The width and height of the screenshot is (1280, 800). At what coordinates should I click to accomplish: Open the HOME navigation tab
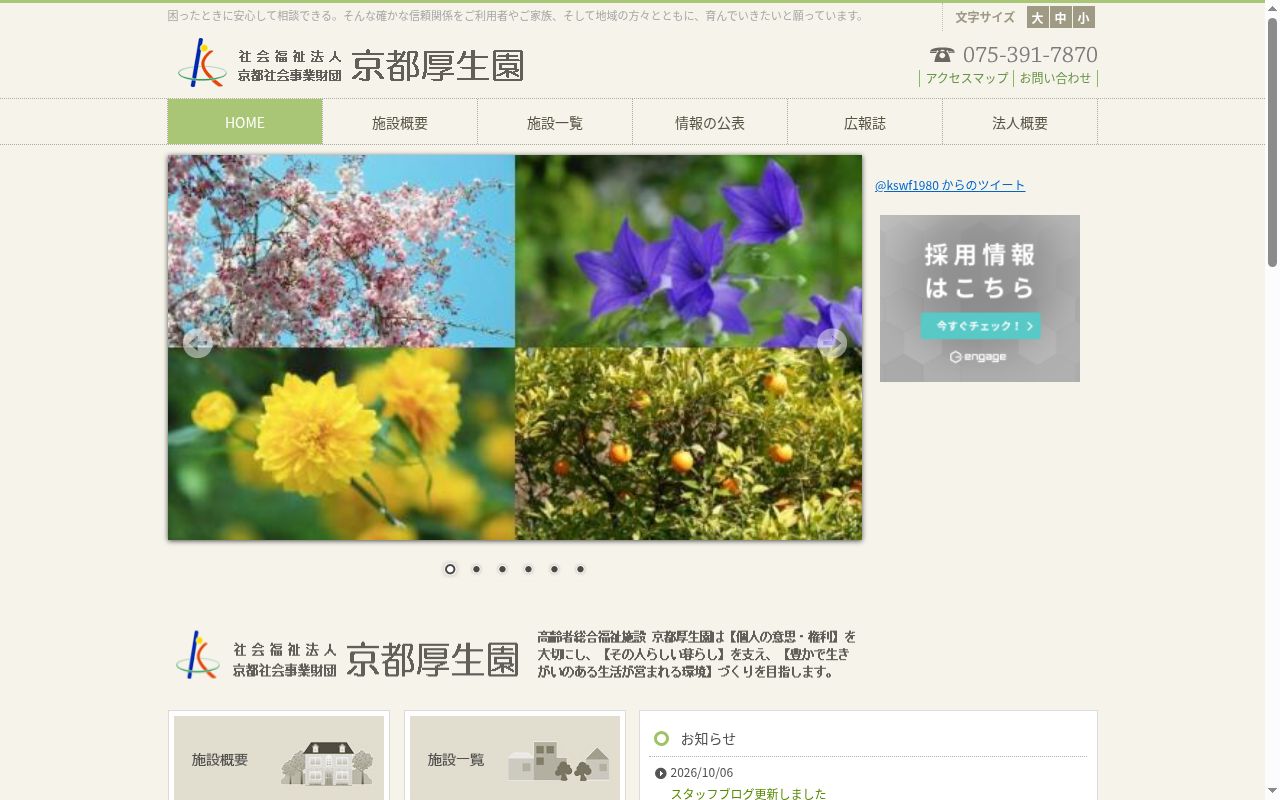coord(245,122)
